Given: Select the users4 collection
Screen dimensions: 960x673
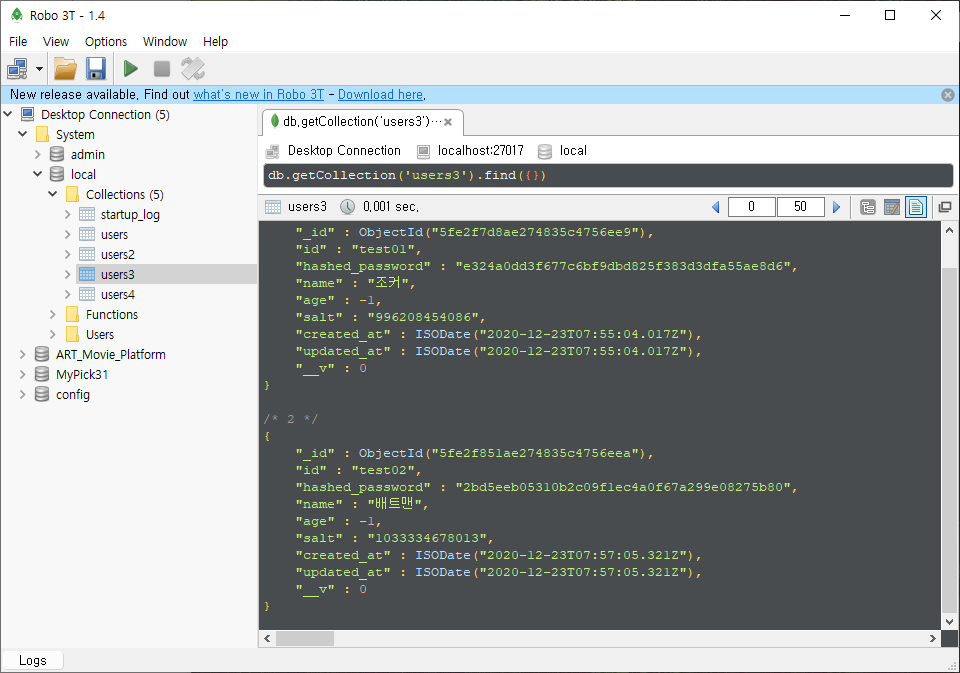Looking at the screenshot, I should (x=118, y=295).
